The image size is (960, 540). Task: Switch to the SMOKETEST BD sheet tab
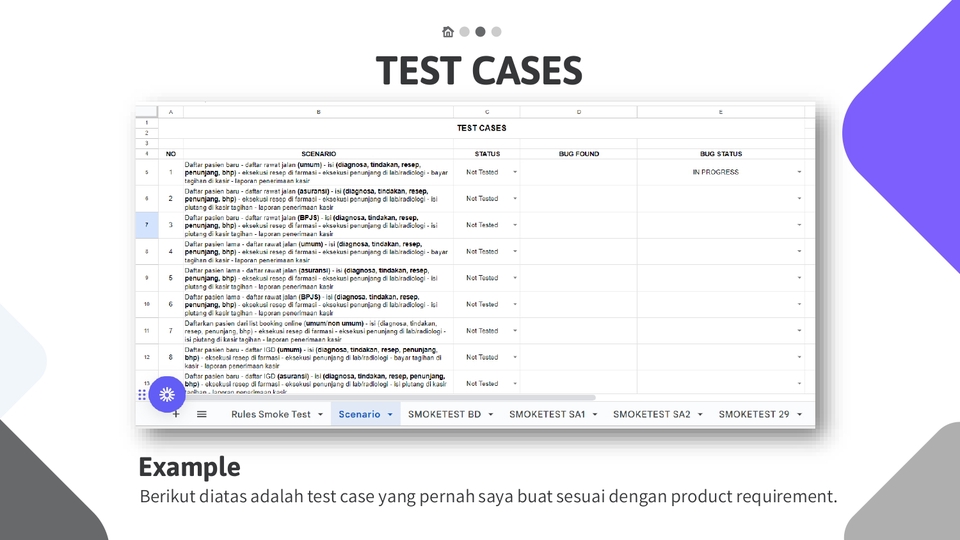(x=444, y=414)
